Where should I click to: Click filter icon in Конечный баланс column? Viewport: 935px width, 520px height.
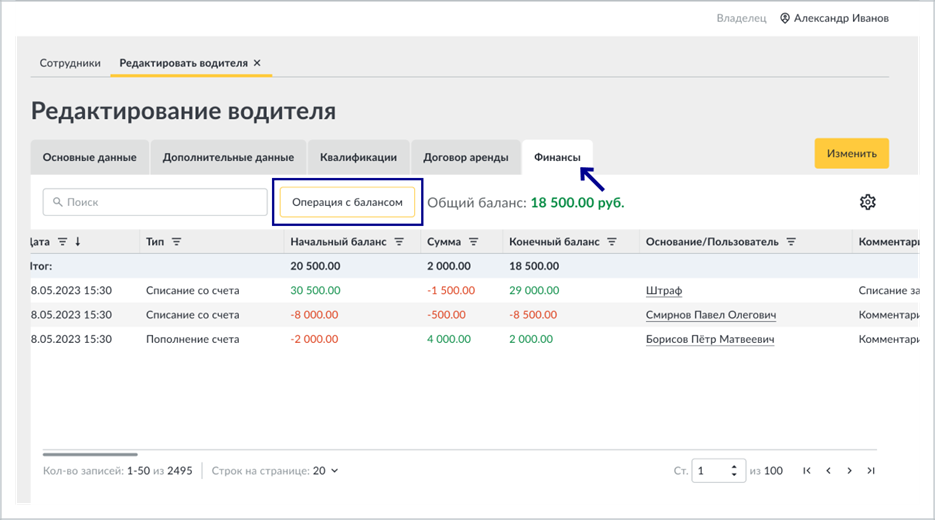(x=612, y=242)
